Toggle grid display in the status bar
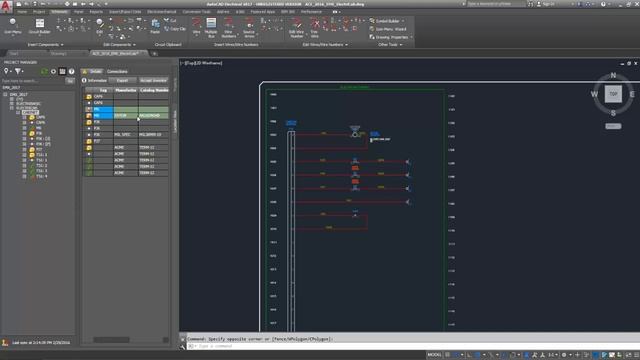Screen dimensions: 640x360 tap(448, 355)
